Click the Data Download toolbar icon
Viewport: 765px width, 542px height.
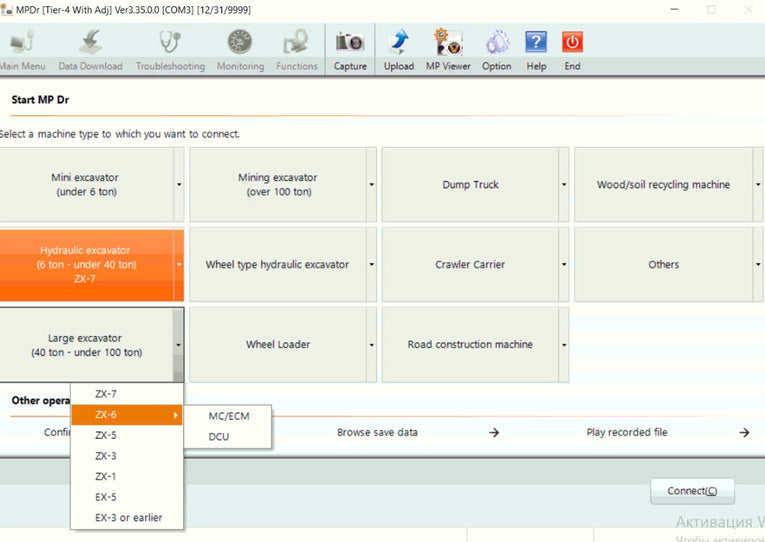90,44
